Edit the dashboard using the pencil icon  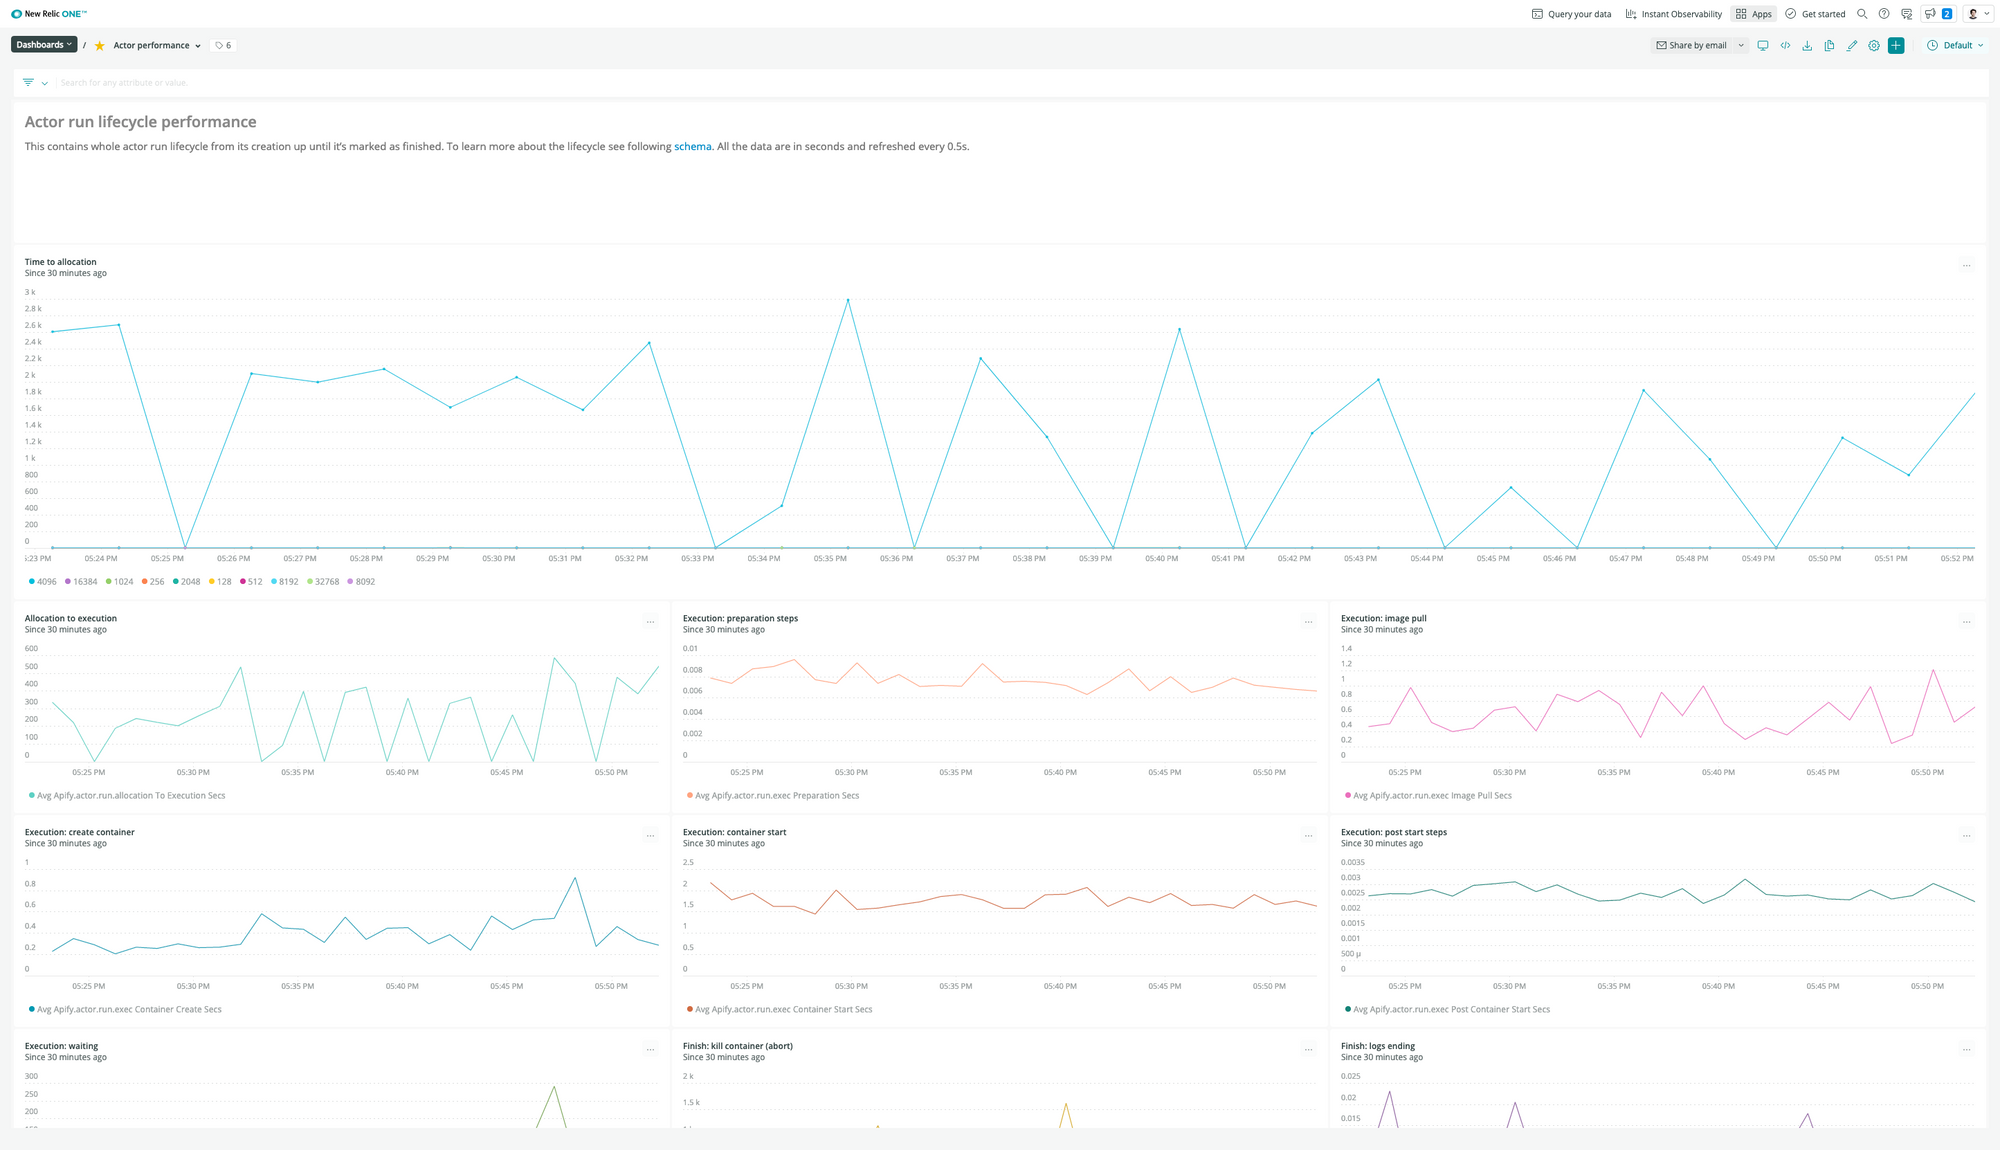pyautogui.click(x=1852, y=45)
